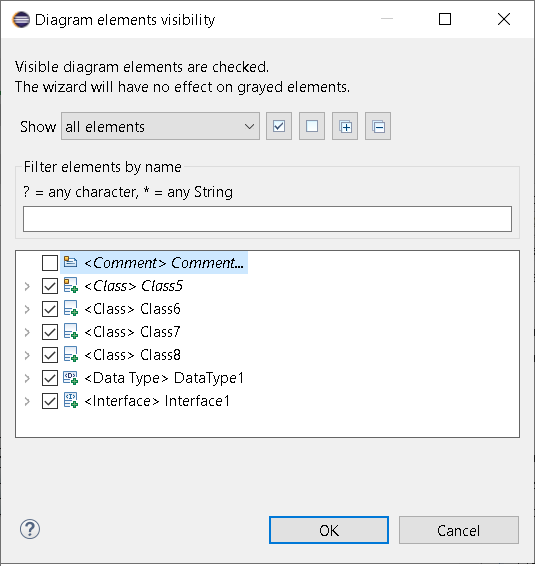Screen dimensions: 535x566
Task: Open help via the question mark icon
Action: click(x=30, y=529)
